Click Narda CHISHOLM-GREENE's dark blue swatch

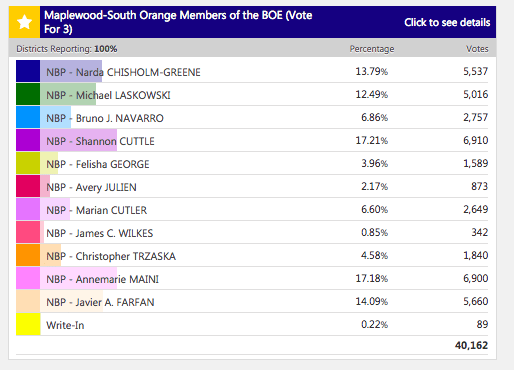tap(28, 71)
